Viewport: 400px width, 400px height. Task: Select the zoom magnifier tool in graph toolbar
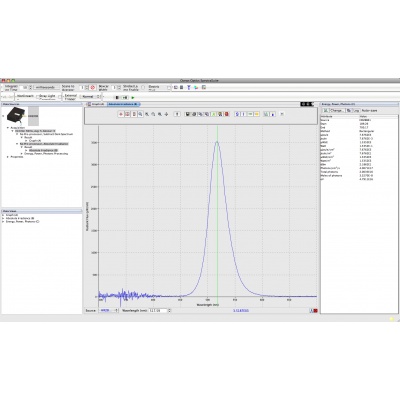pos(140,114)
